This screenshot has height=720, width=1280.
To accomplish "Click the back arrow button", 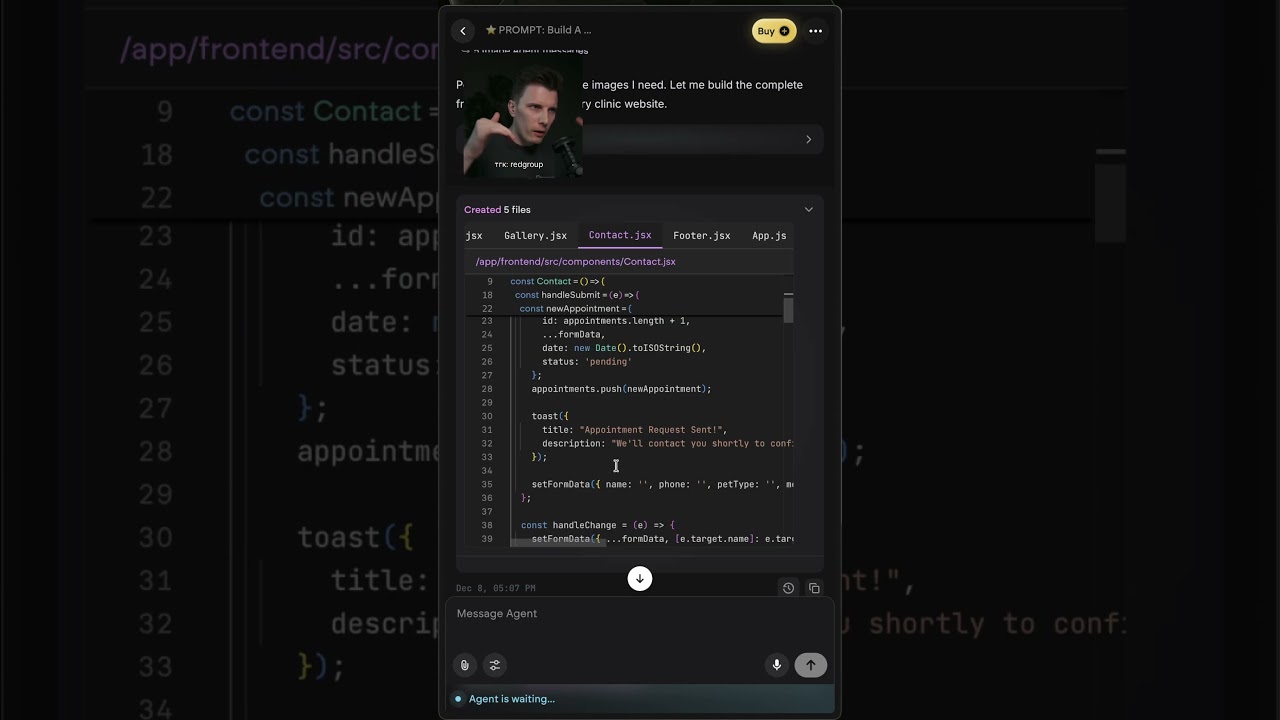I will (462, 31).
